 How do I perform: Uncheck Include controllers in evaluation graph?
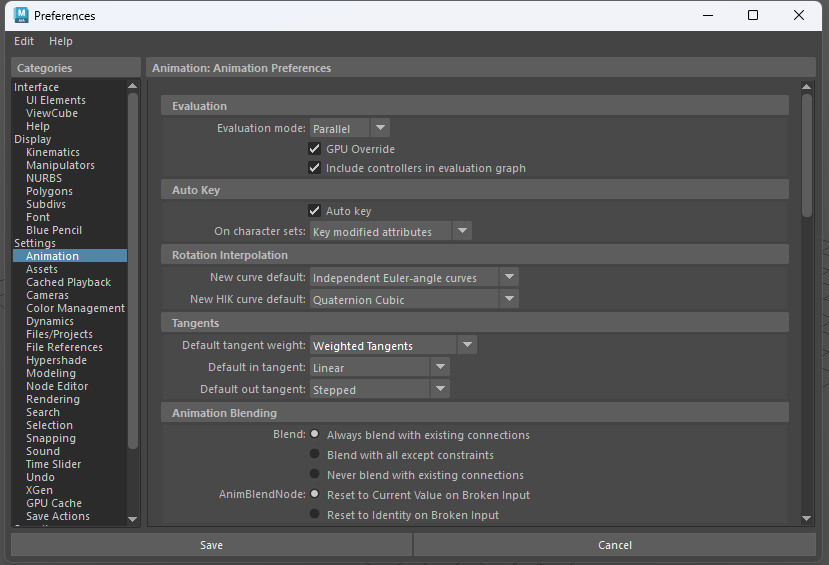click(x=315, y=168)
